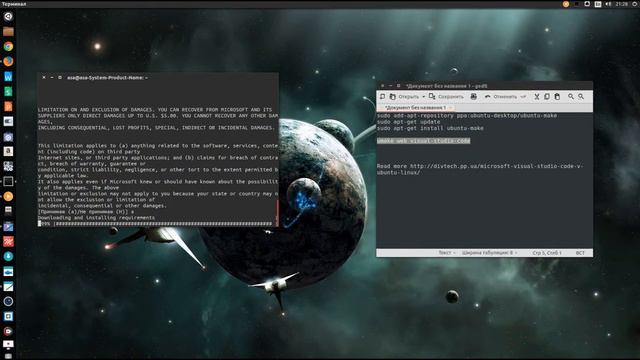The image size is (640, 360).
Task: Paste from clipboard using gedit paste icon
Action: (x=557, y=97)
